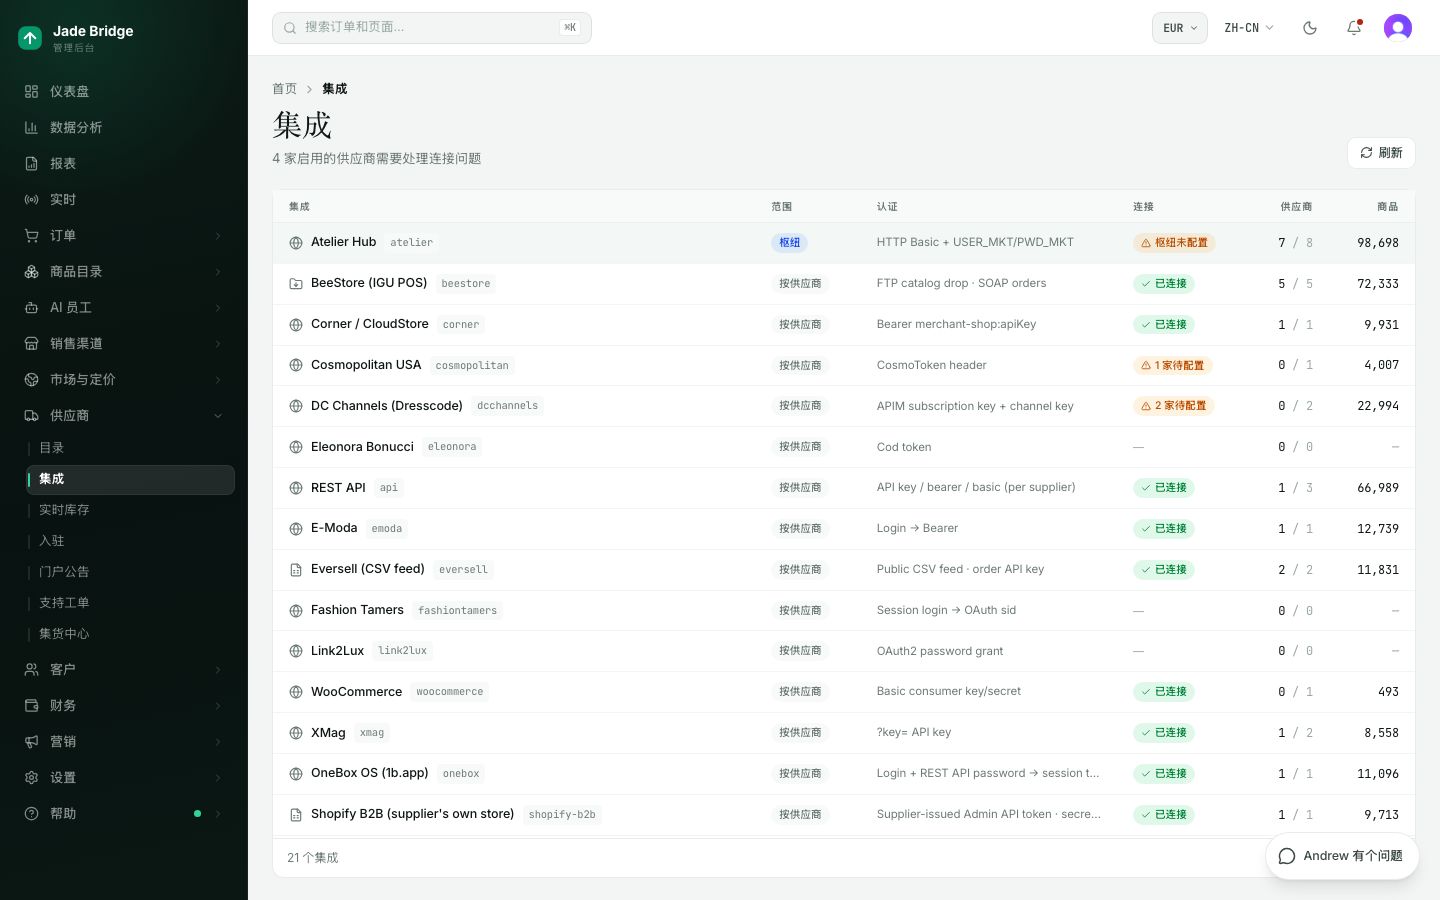Expand the 市场与定价 sidebar section
The height and width of the screenshot is (900, 1440).
(124, 379)
